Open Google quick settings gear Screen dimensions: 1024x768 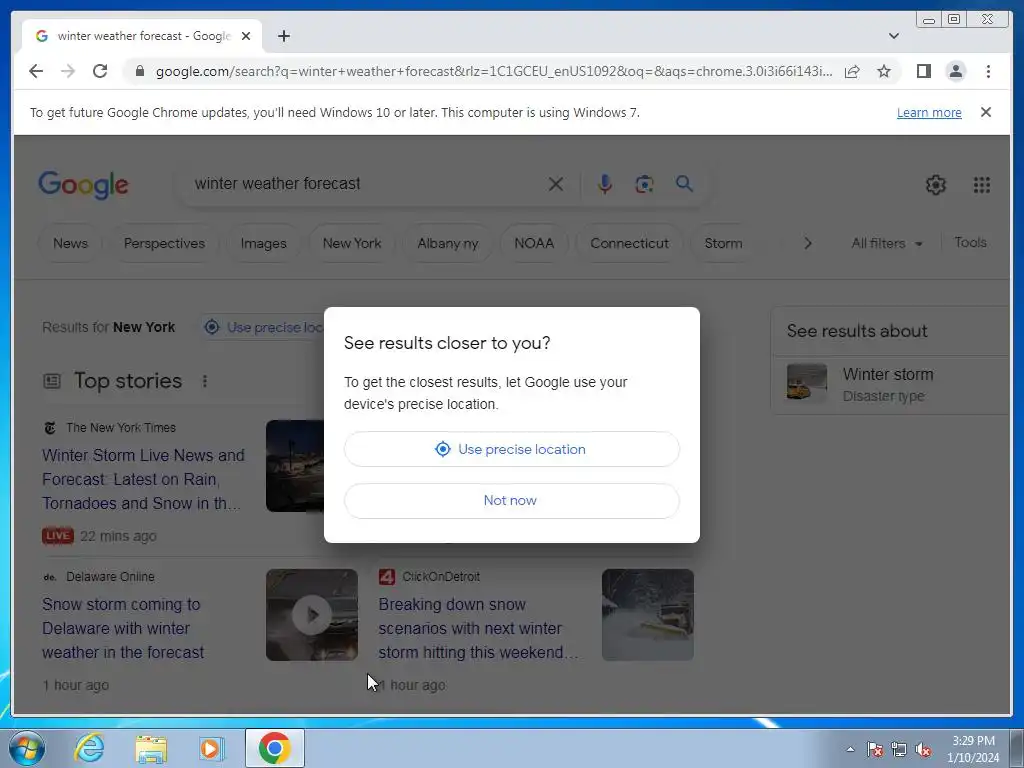tap(935, 185)
